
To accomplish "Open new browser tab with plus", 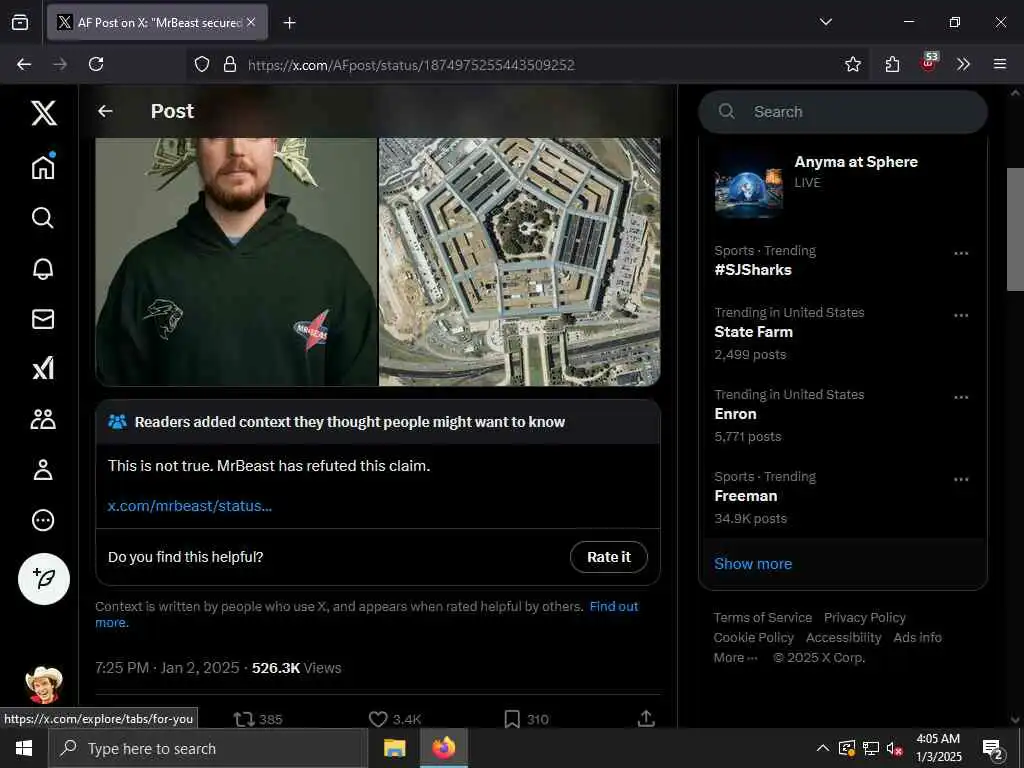I will tap(290, 23).
